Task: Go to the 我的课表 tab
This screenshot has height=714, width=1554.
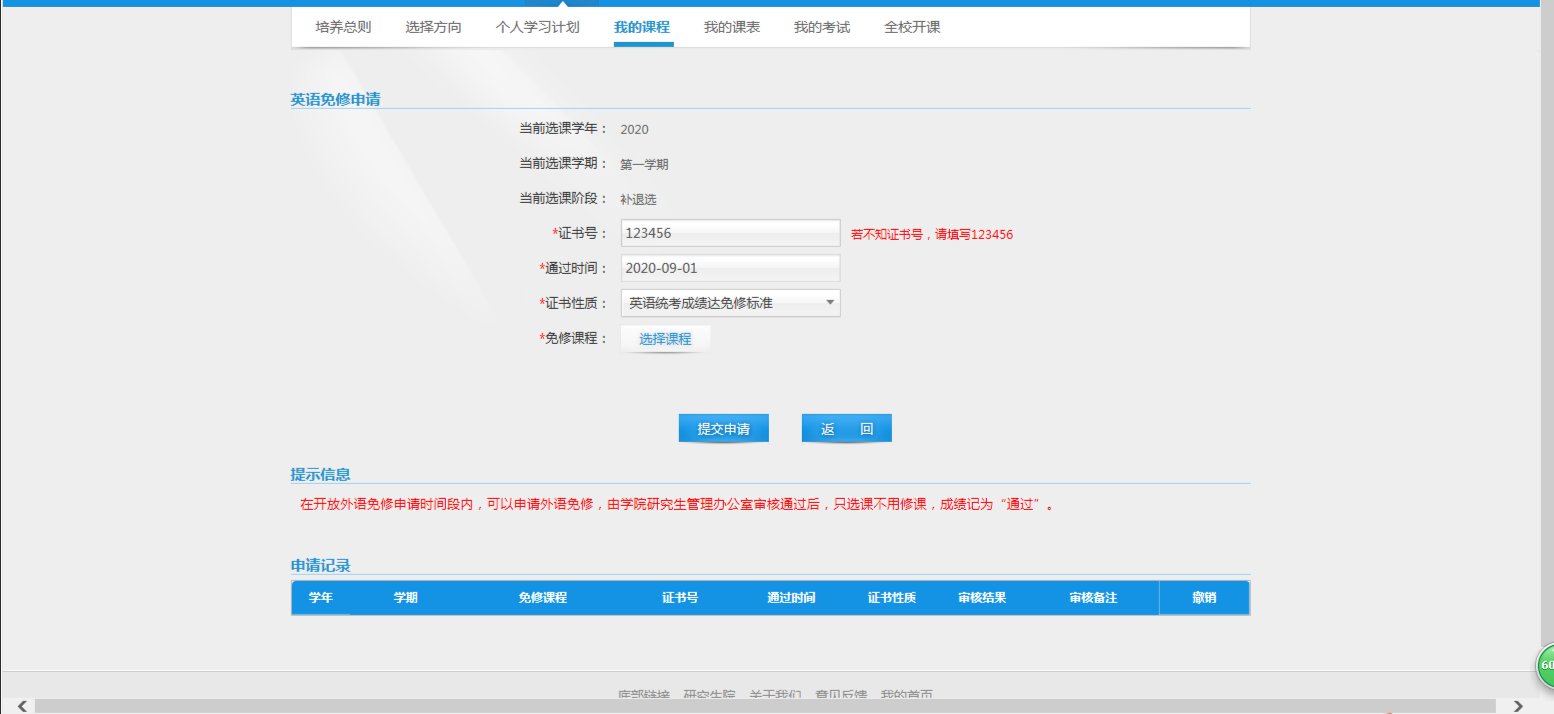Action: click(x=732, y=27)
